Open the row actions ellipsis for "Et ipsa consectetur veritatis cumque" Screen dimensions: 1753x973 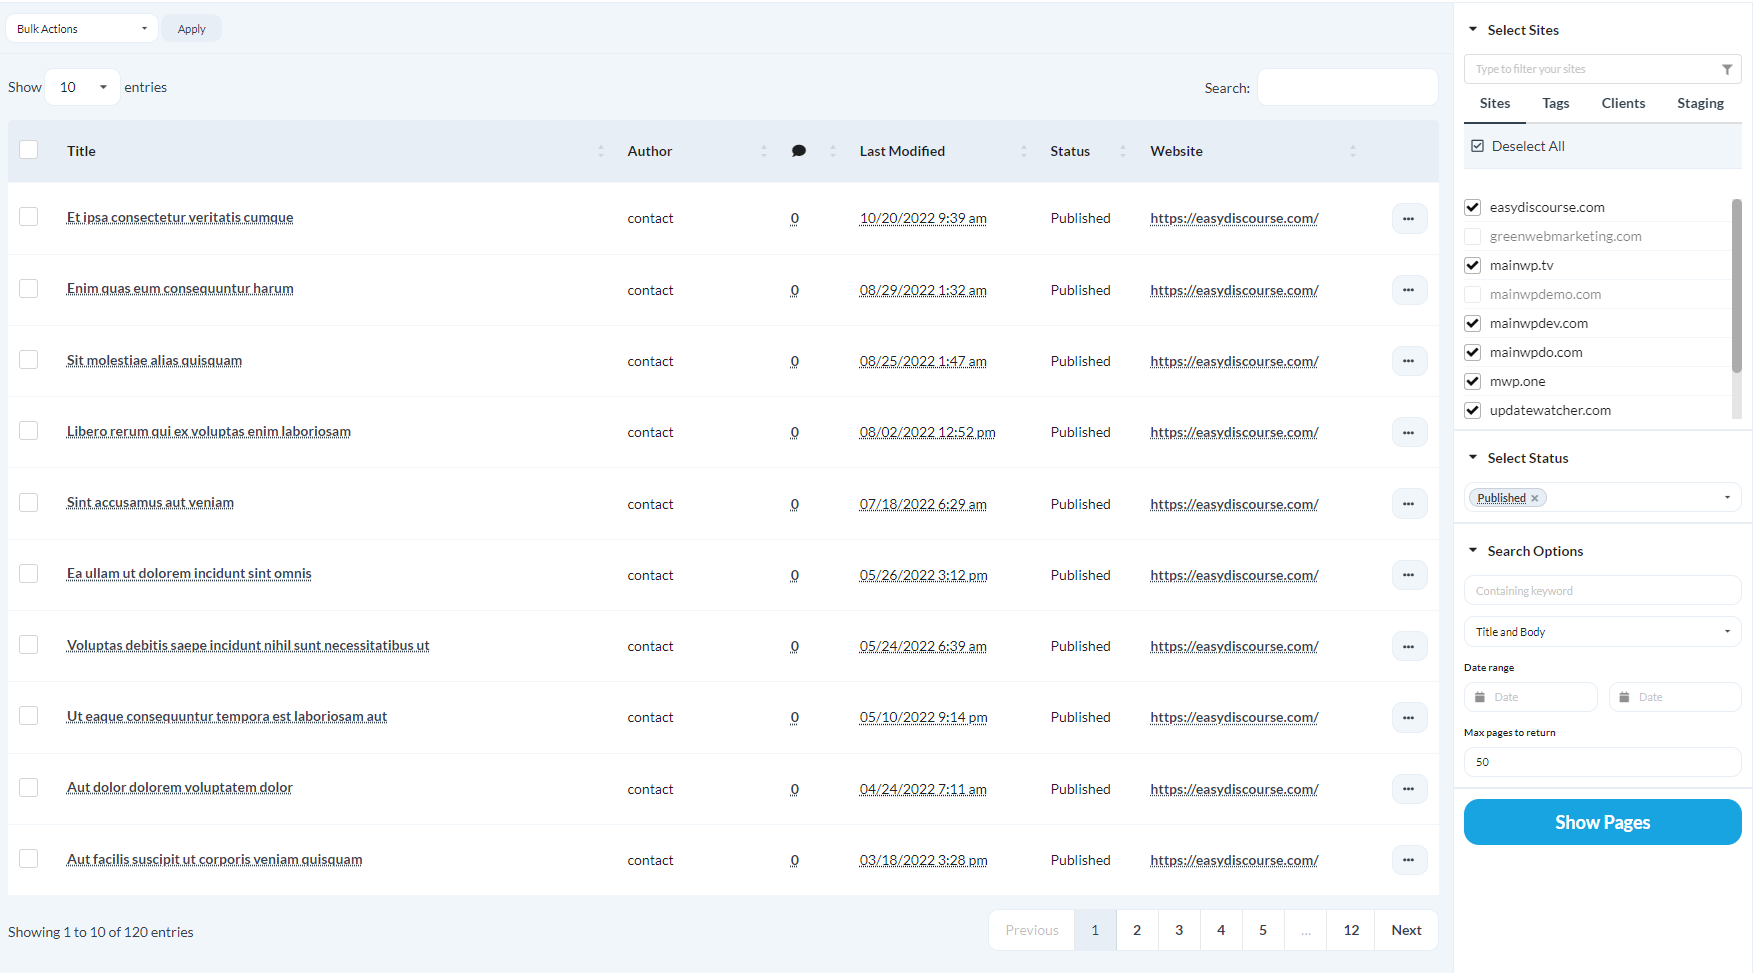(x=1409, y=218)
